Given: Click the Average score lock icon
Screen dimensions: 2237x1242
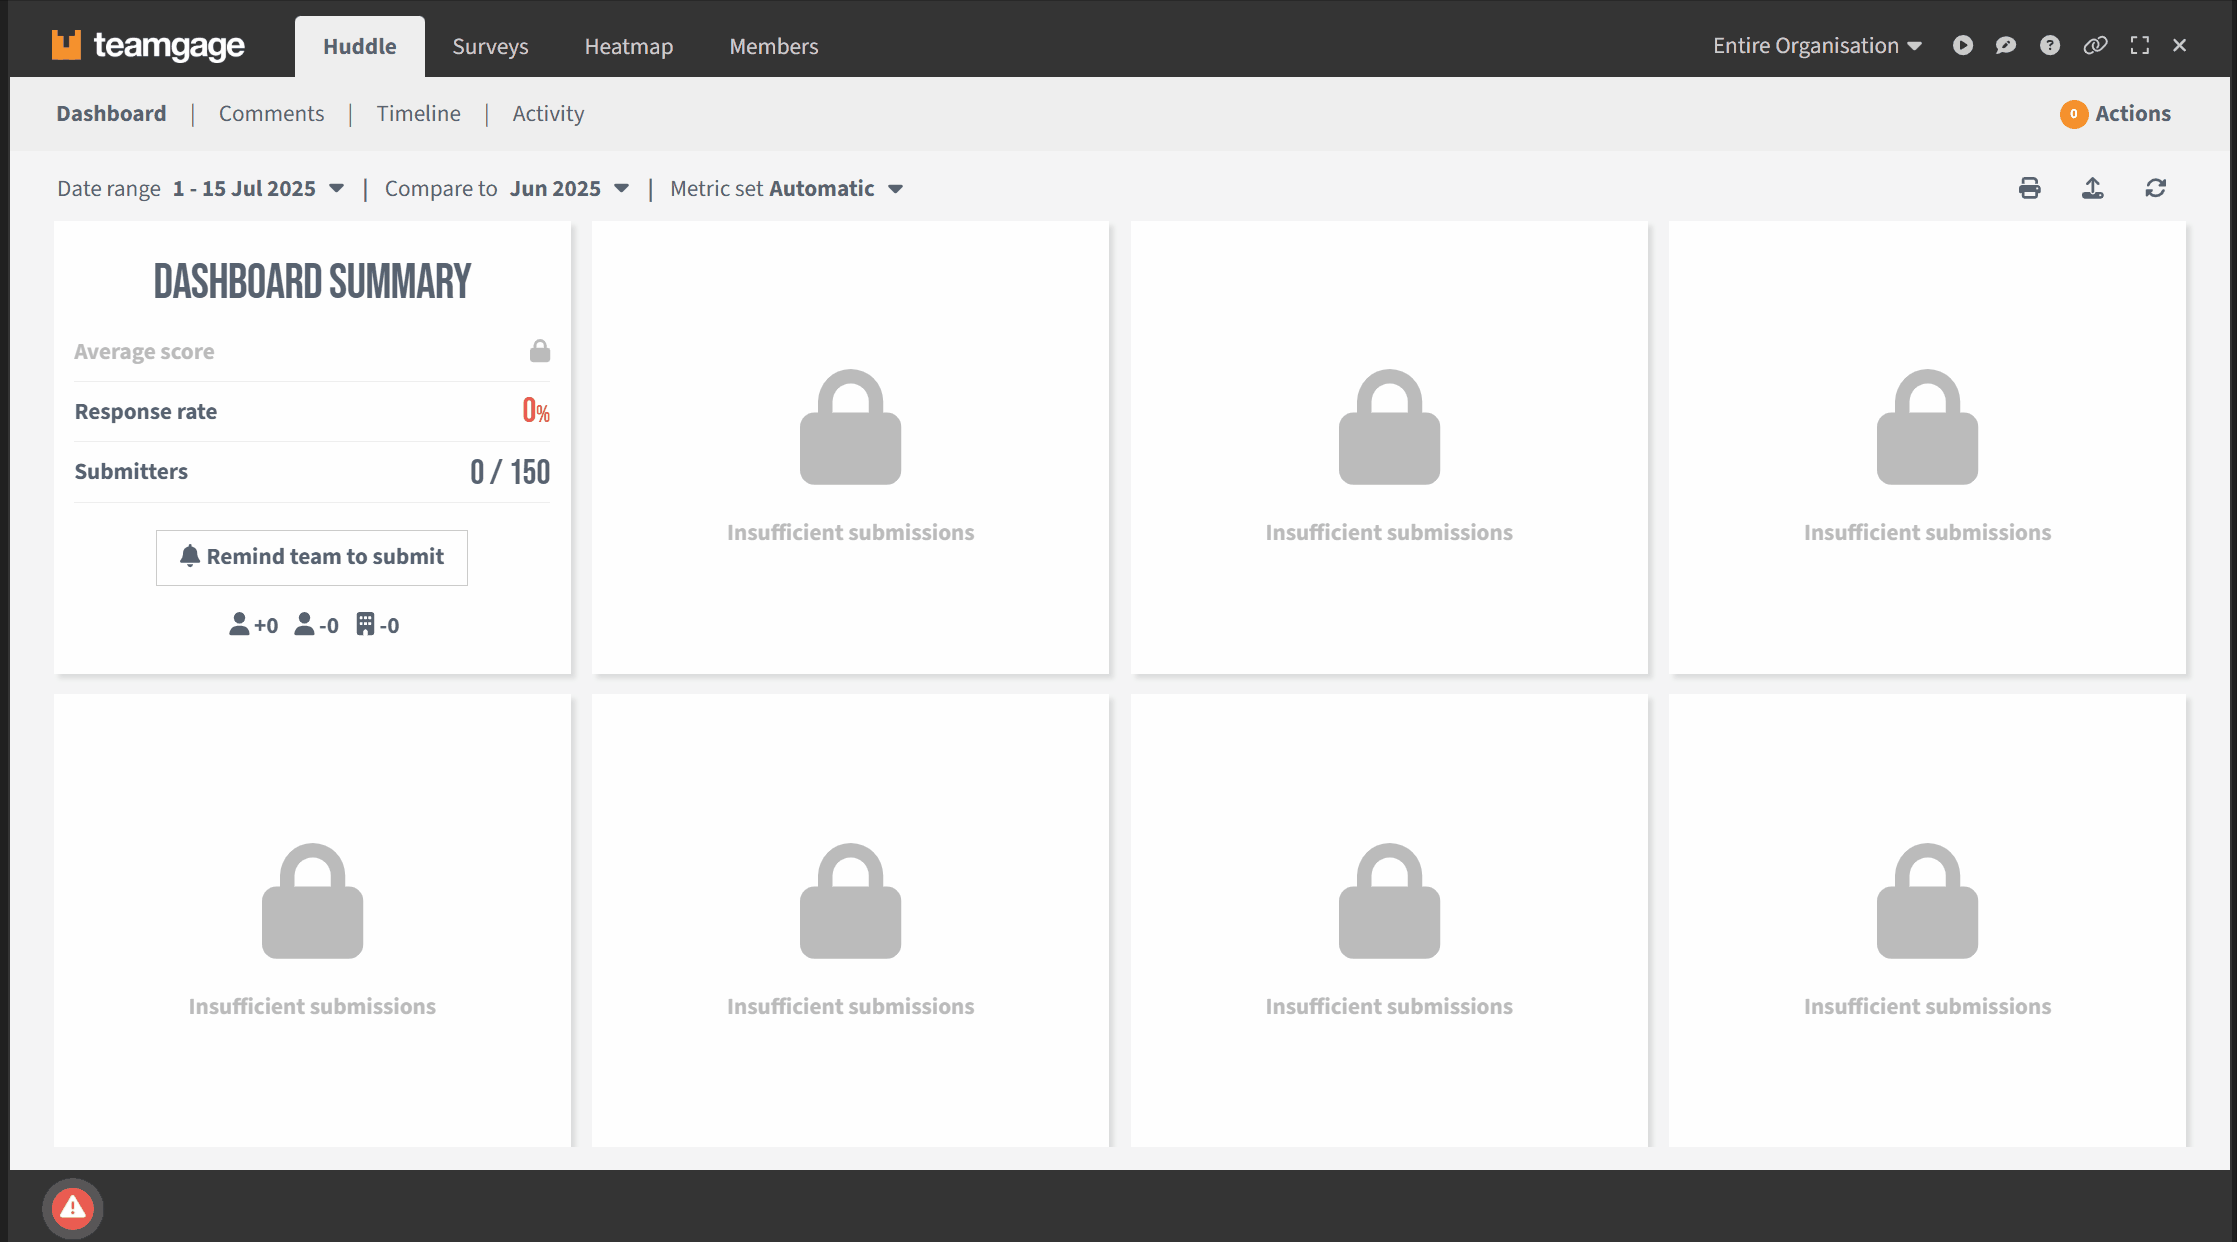Looking at the screenshot, I should click(x=540, y=351).
